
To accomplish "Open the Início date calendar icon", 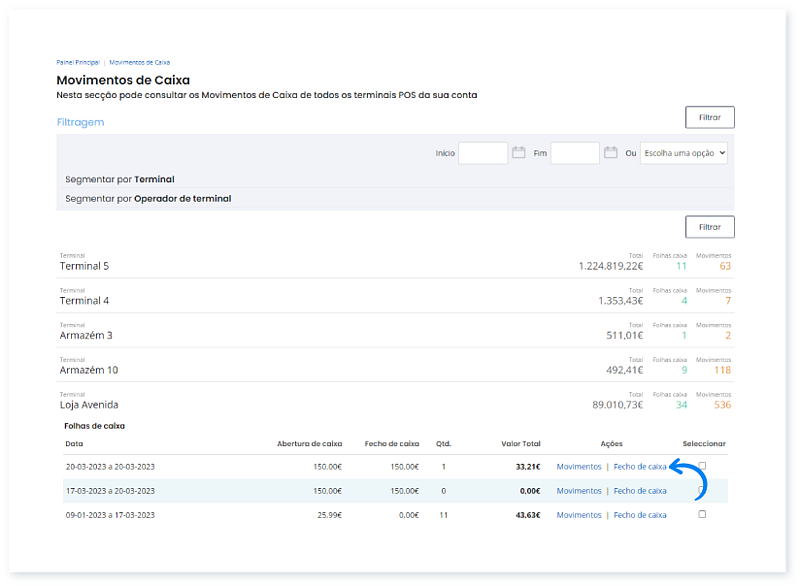I will tap(518, 153).
